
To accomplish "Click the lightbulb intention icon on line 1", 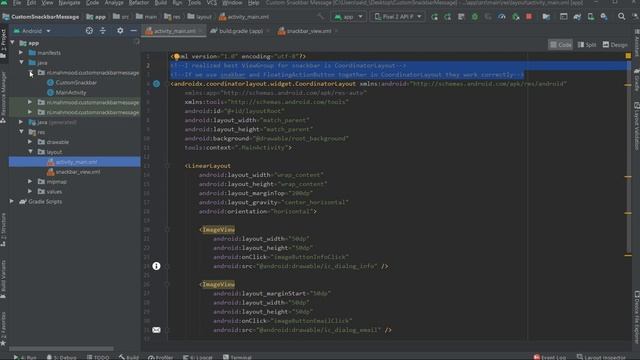I will 176,56.
